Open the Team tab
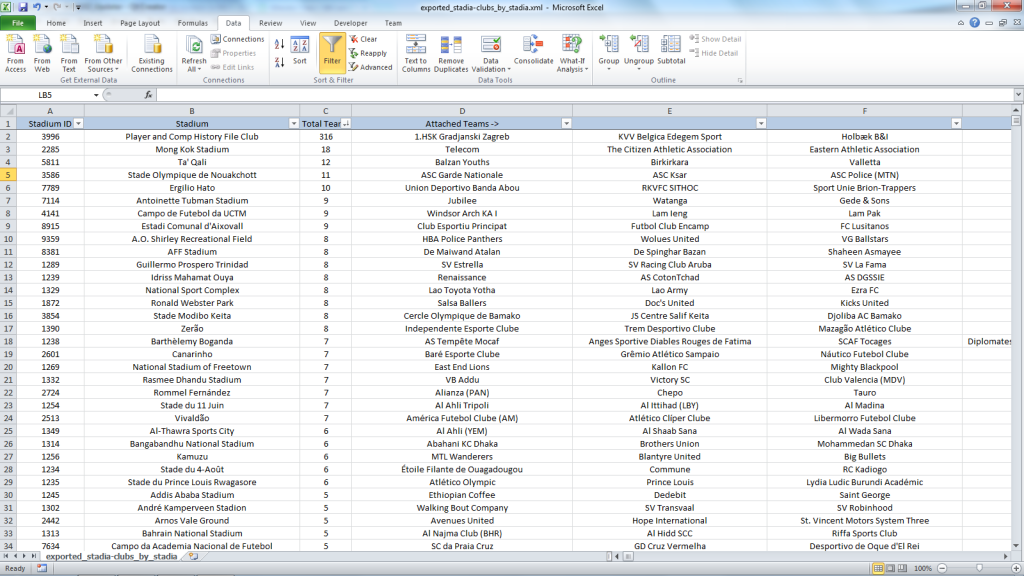This screenshot has height=576, width=1024. [x=393, y=23]
